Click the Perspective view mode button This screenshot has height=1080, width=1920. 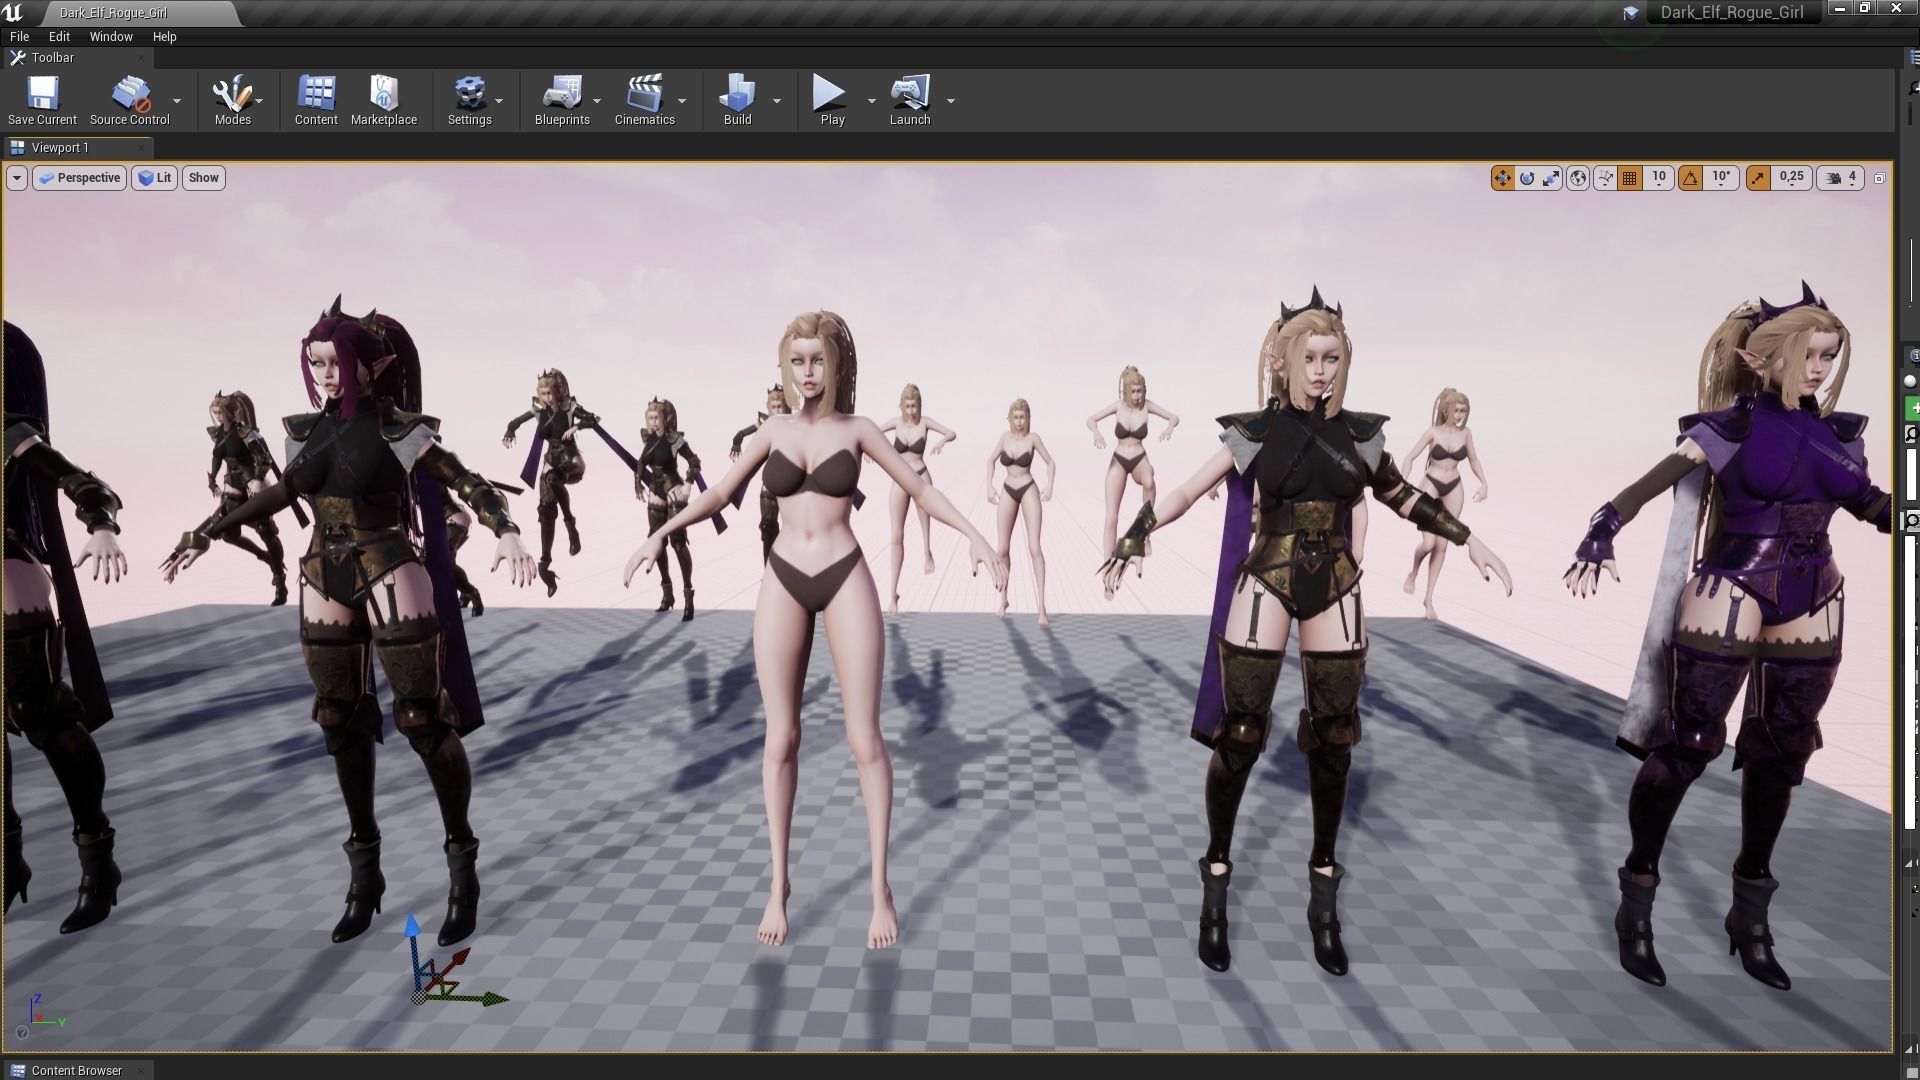click(x=80, y=178)
